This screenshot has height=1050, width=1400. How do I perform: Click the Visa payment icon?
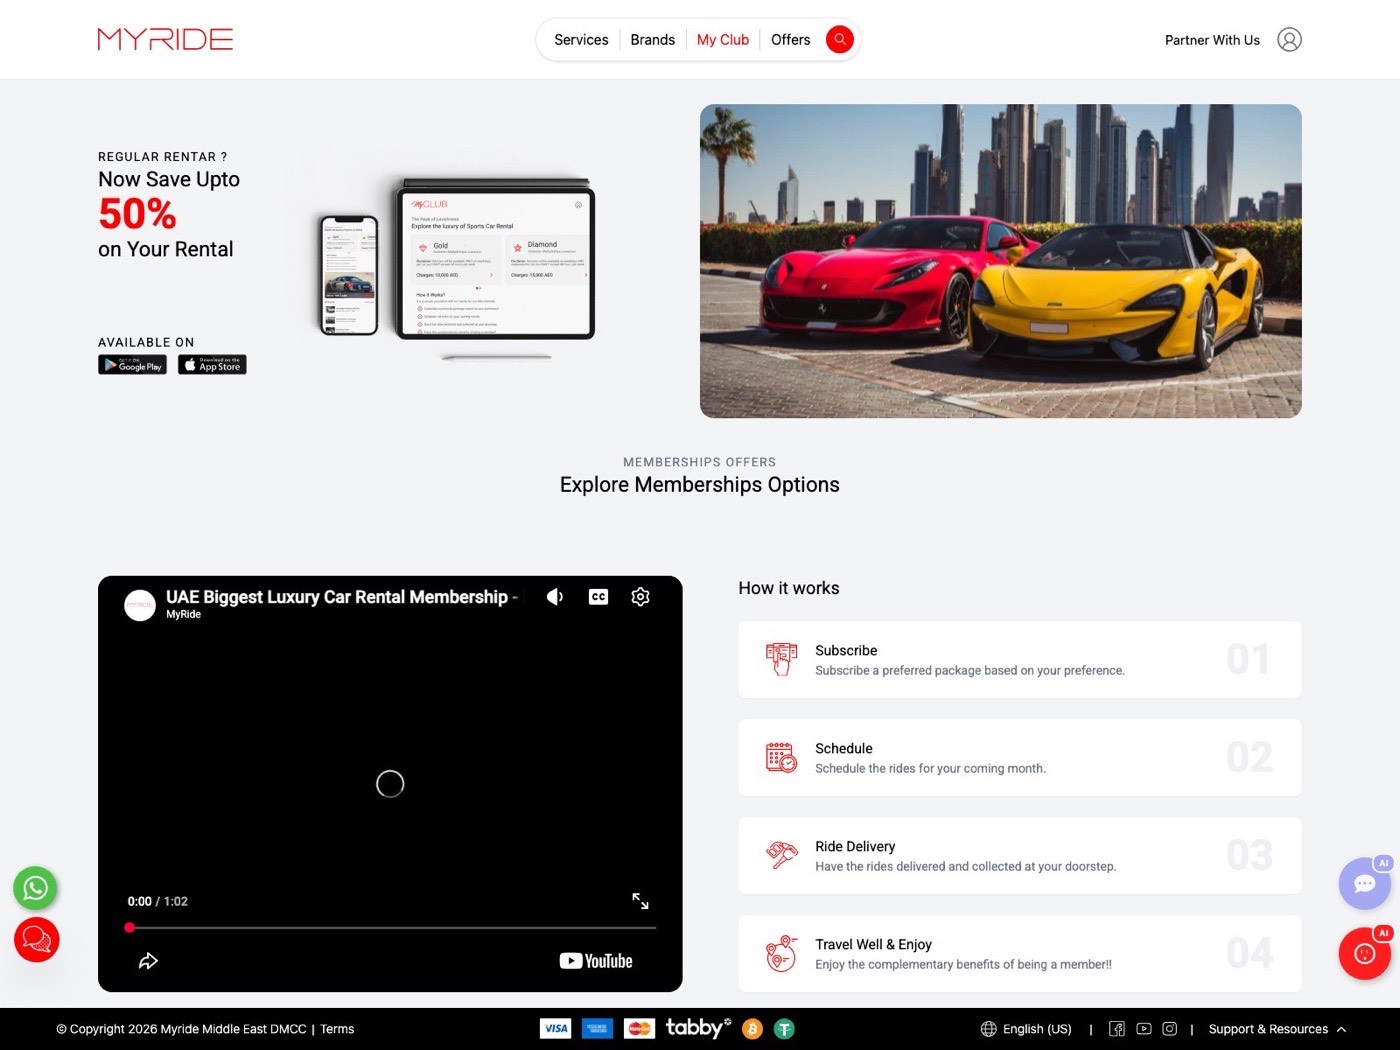click(555, 1028)
